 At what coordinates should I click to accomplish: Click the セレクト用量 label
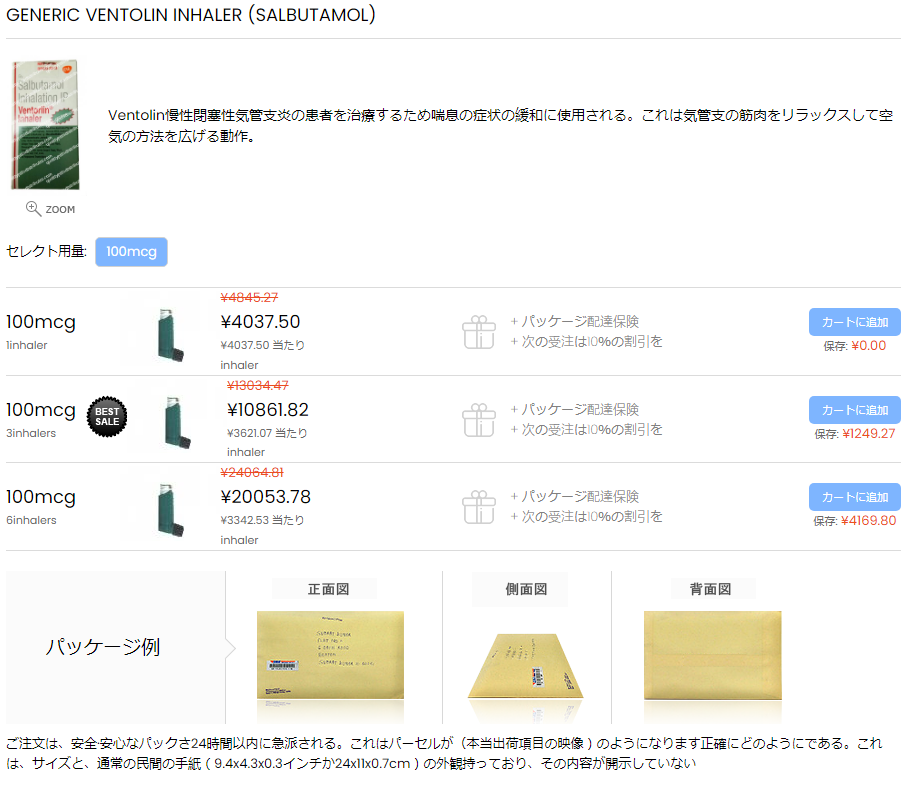point(46,252)
